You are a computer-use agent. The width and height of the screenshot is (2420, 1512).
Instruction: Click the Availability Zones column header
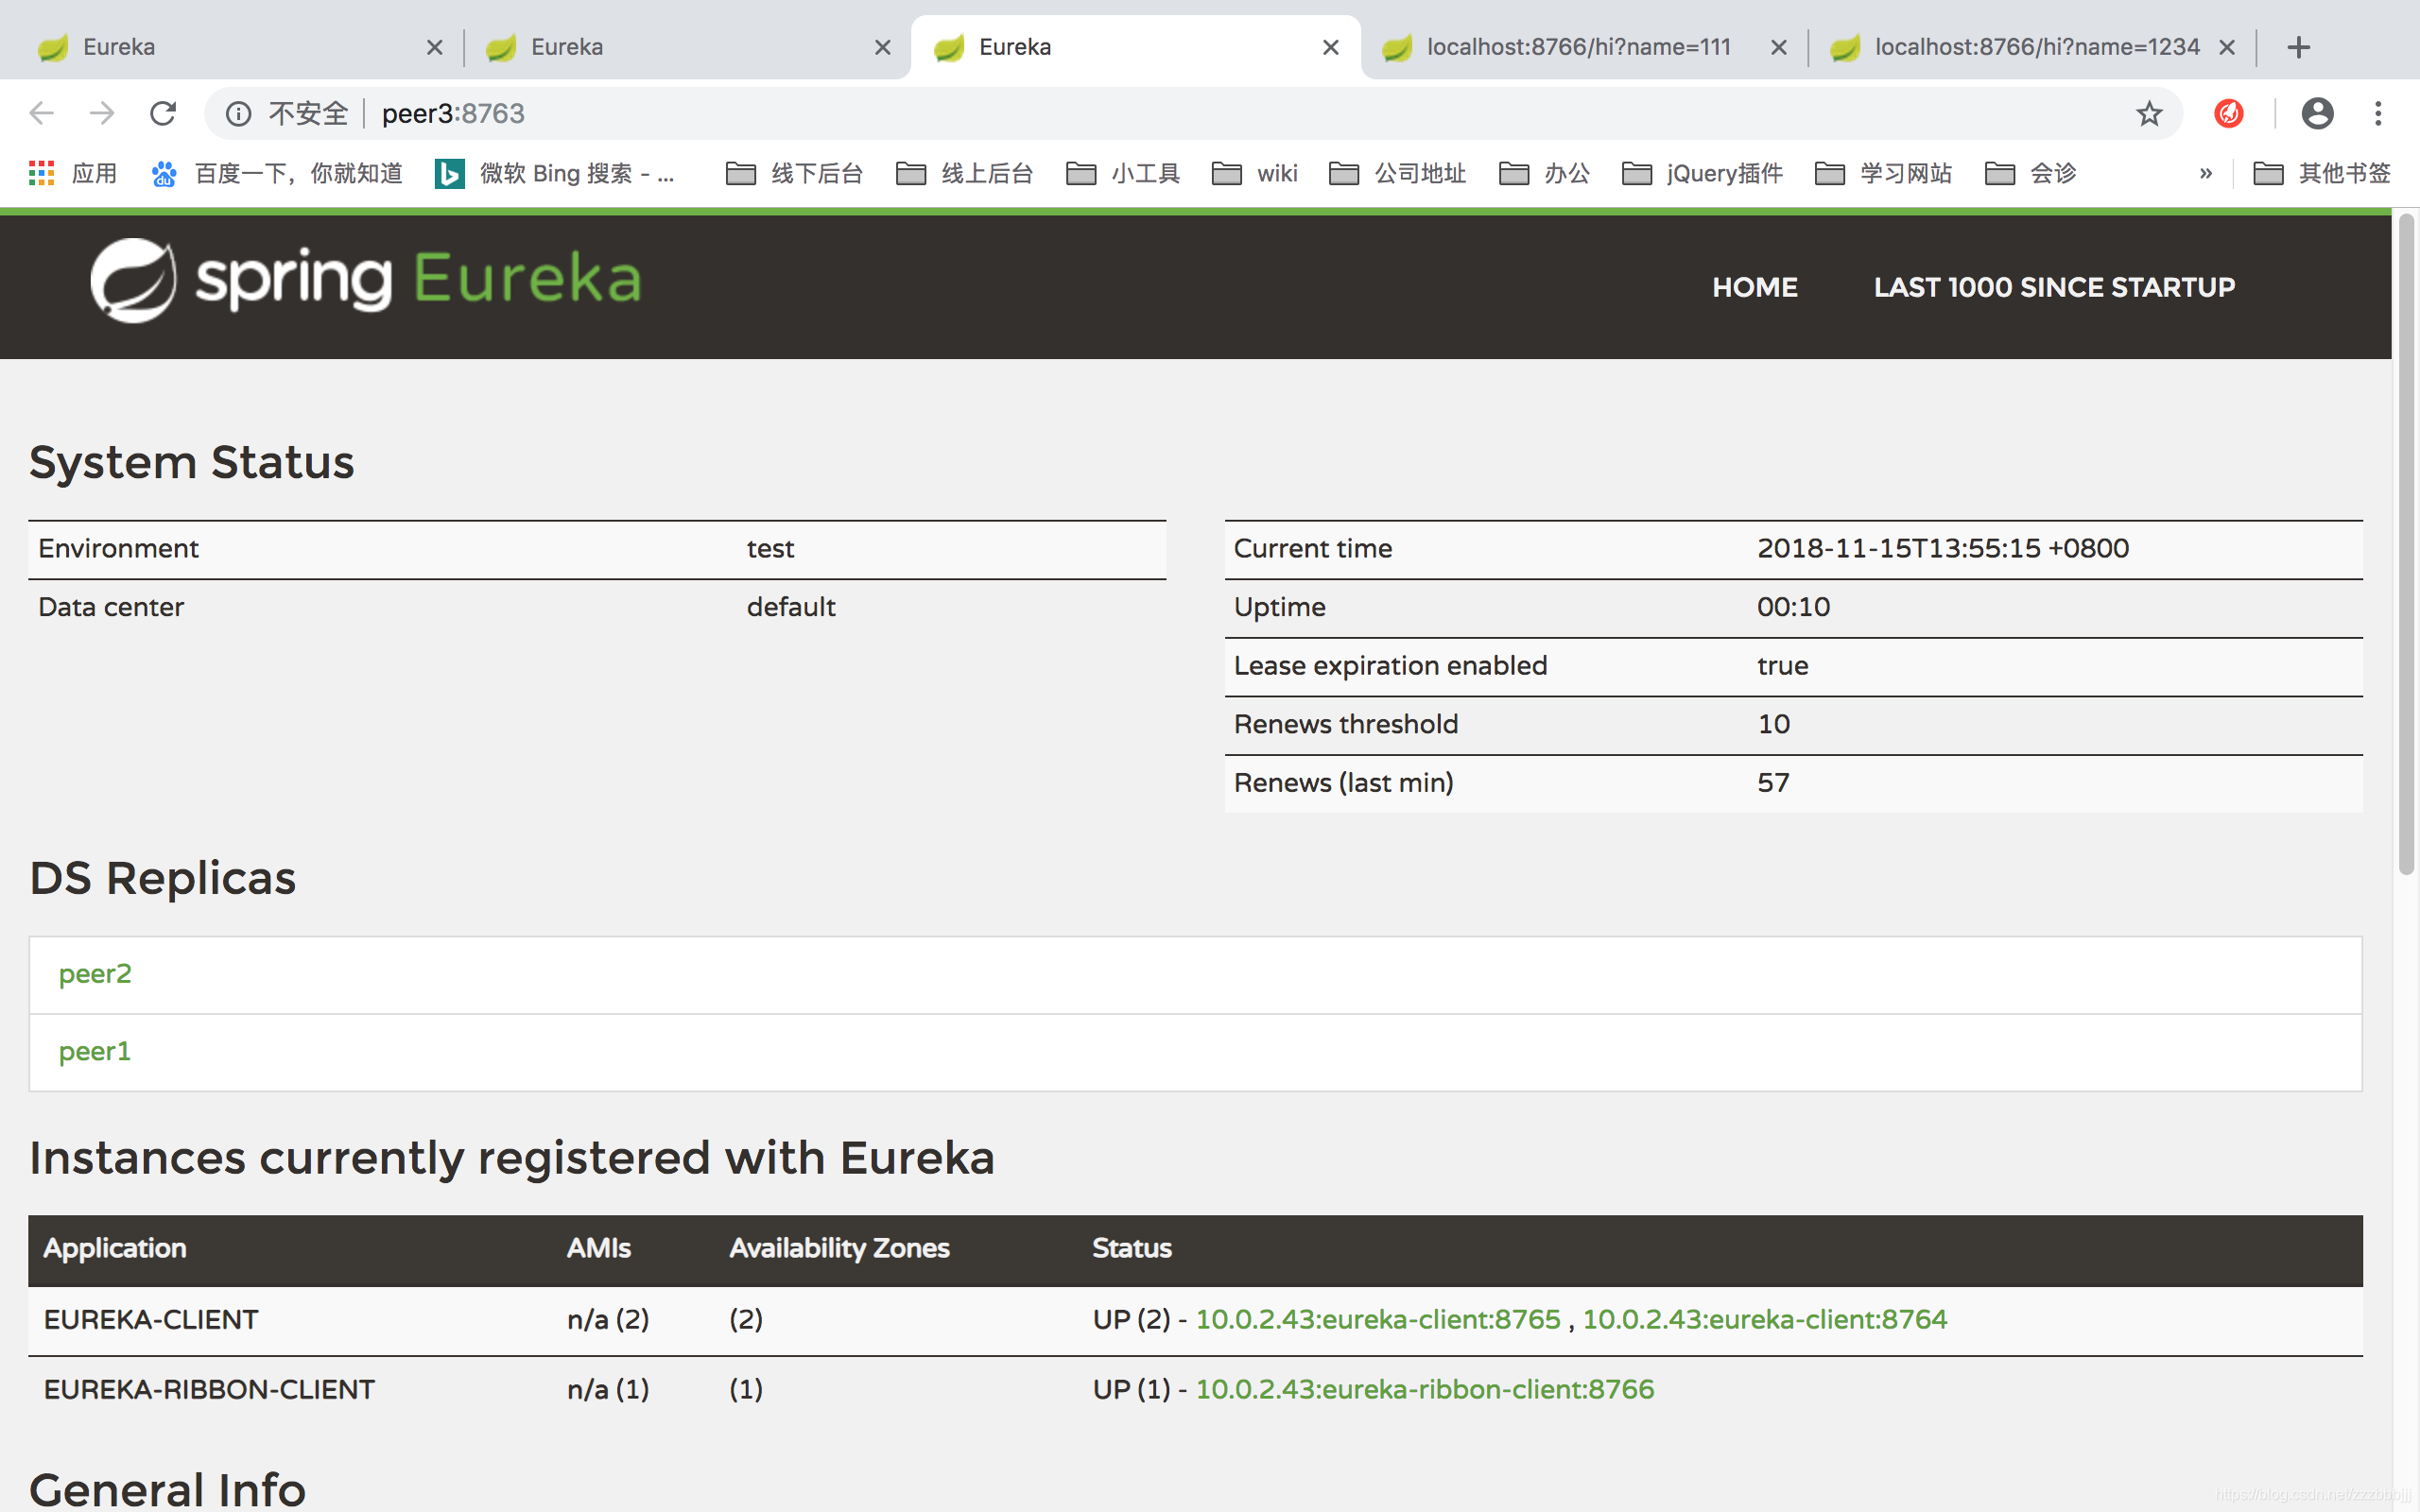pos(840,1249)
